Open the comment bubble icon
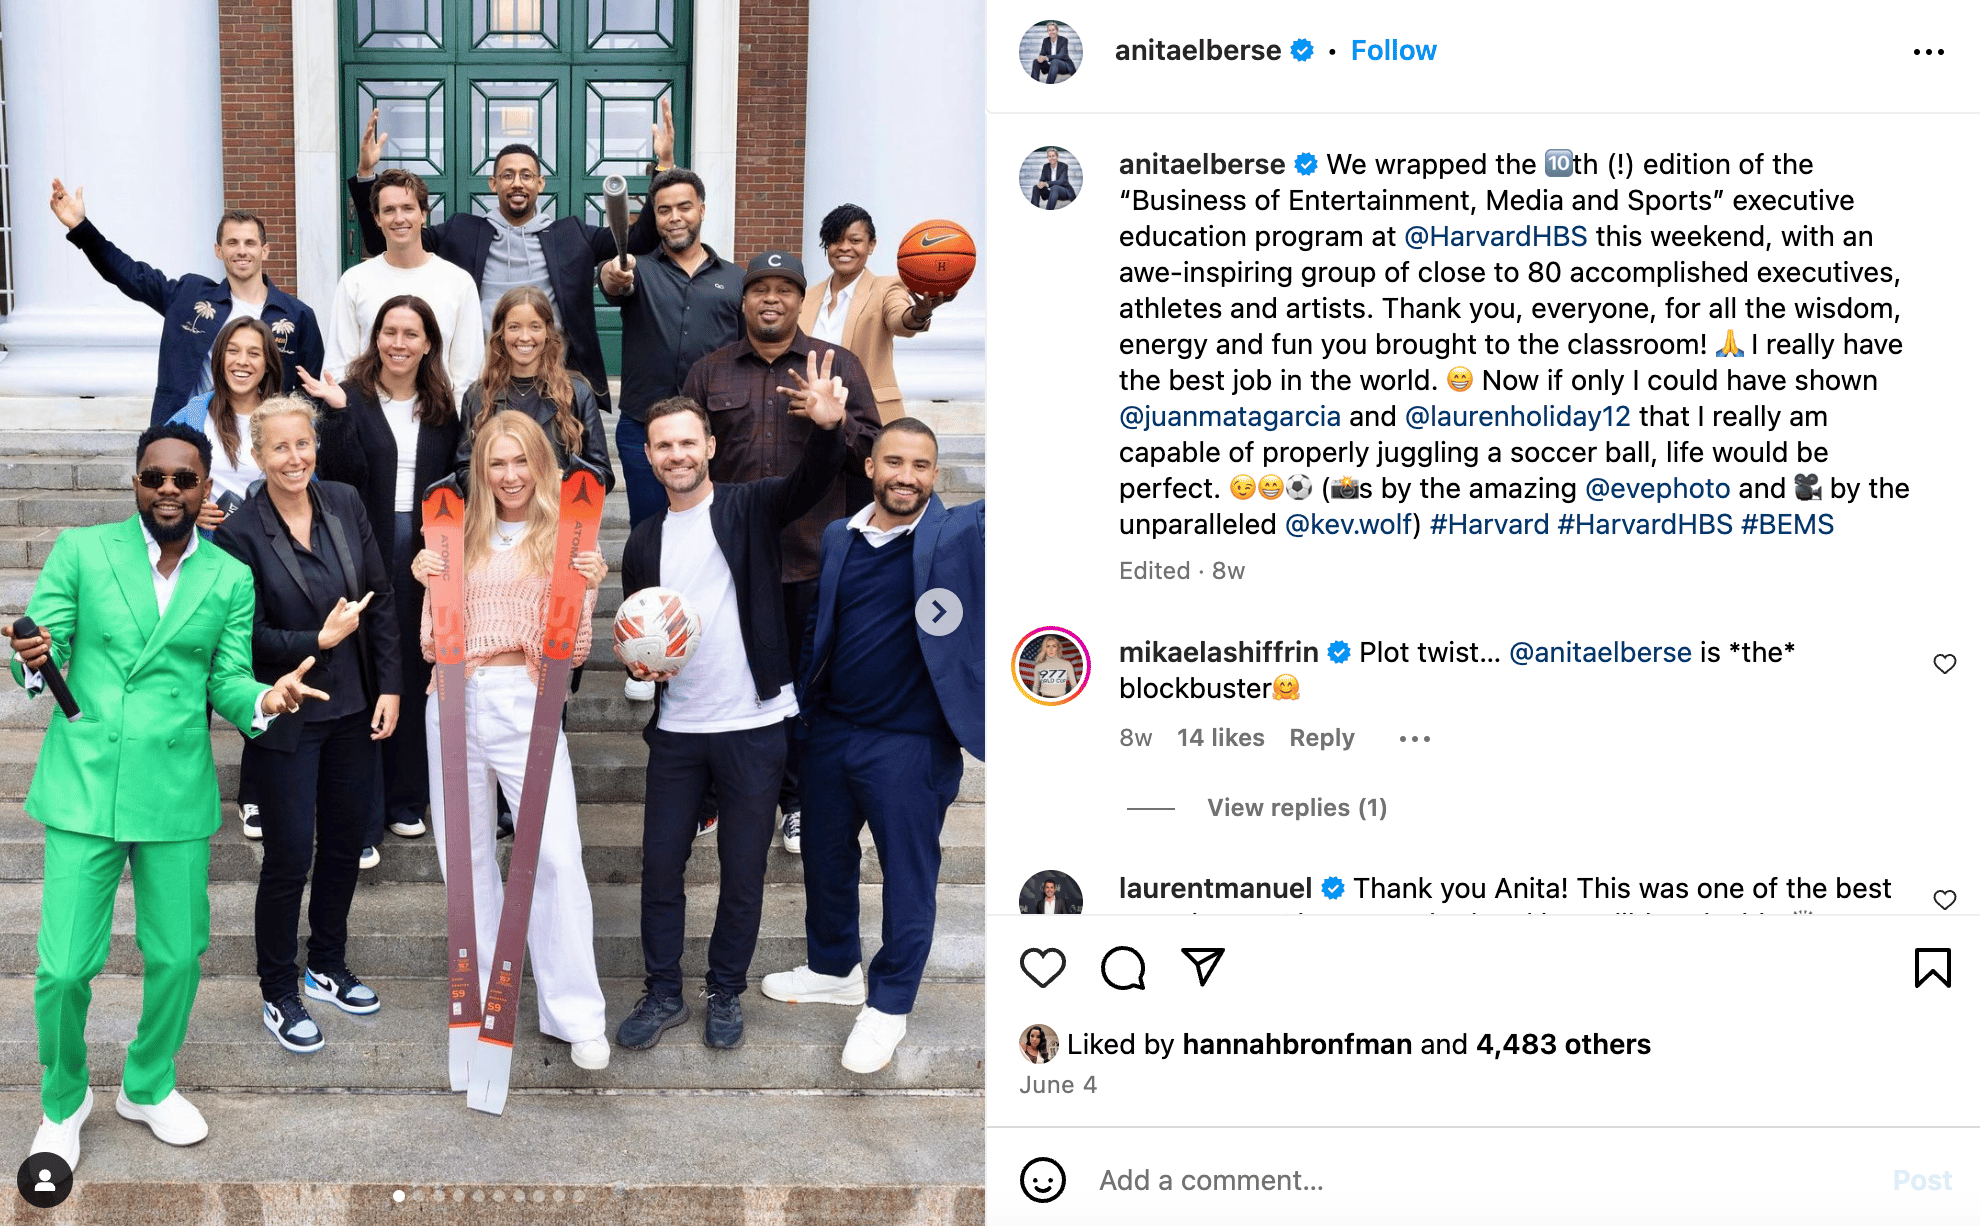Image resolution: width=1980 pixels, height=1226 pixels. point(1123,968)
